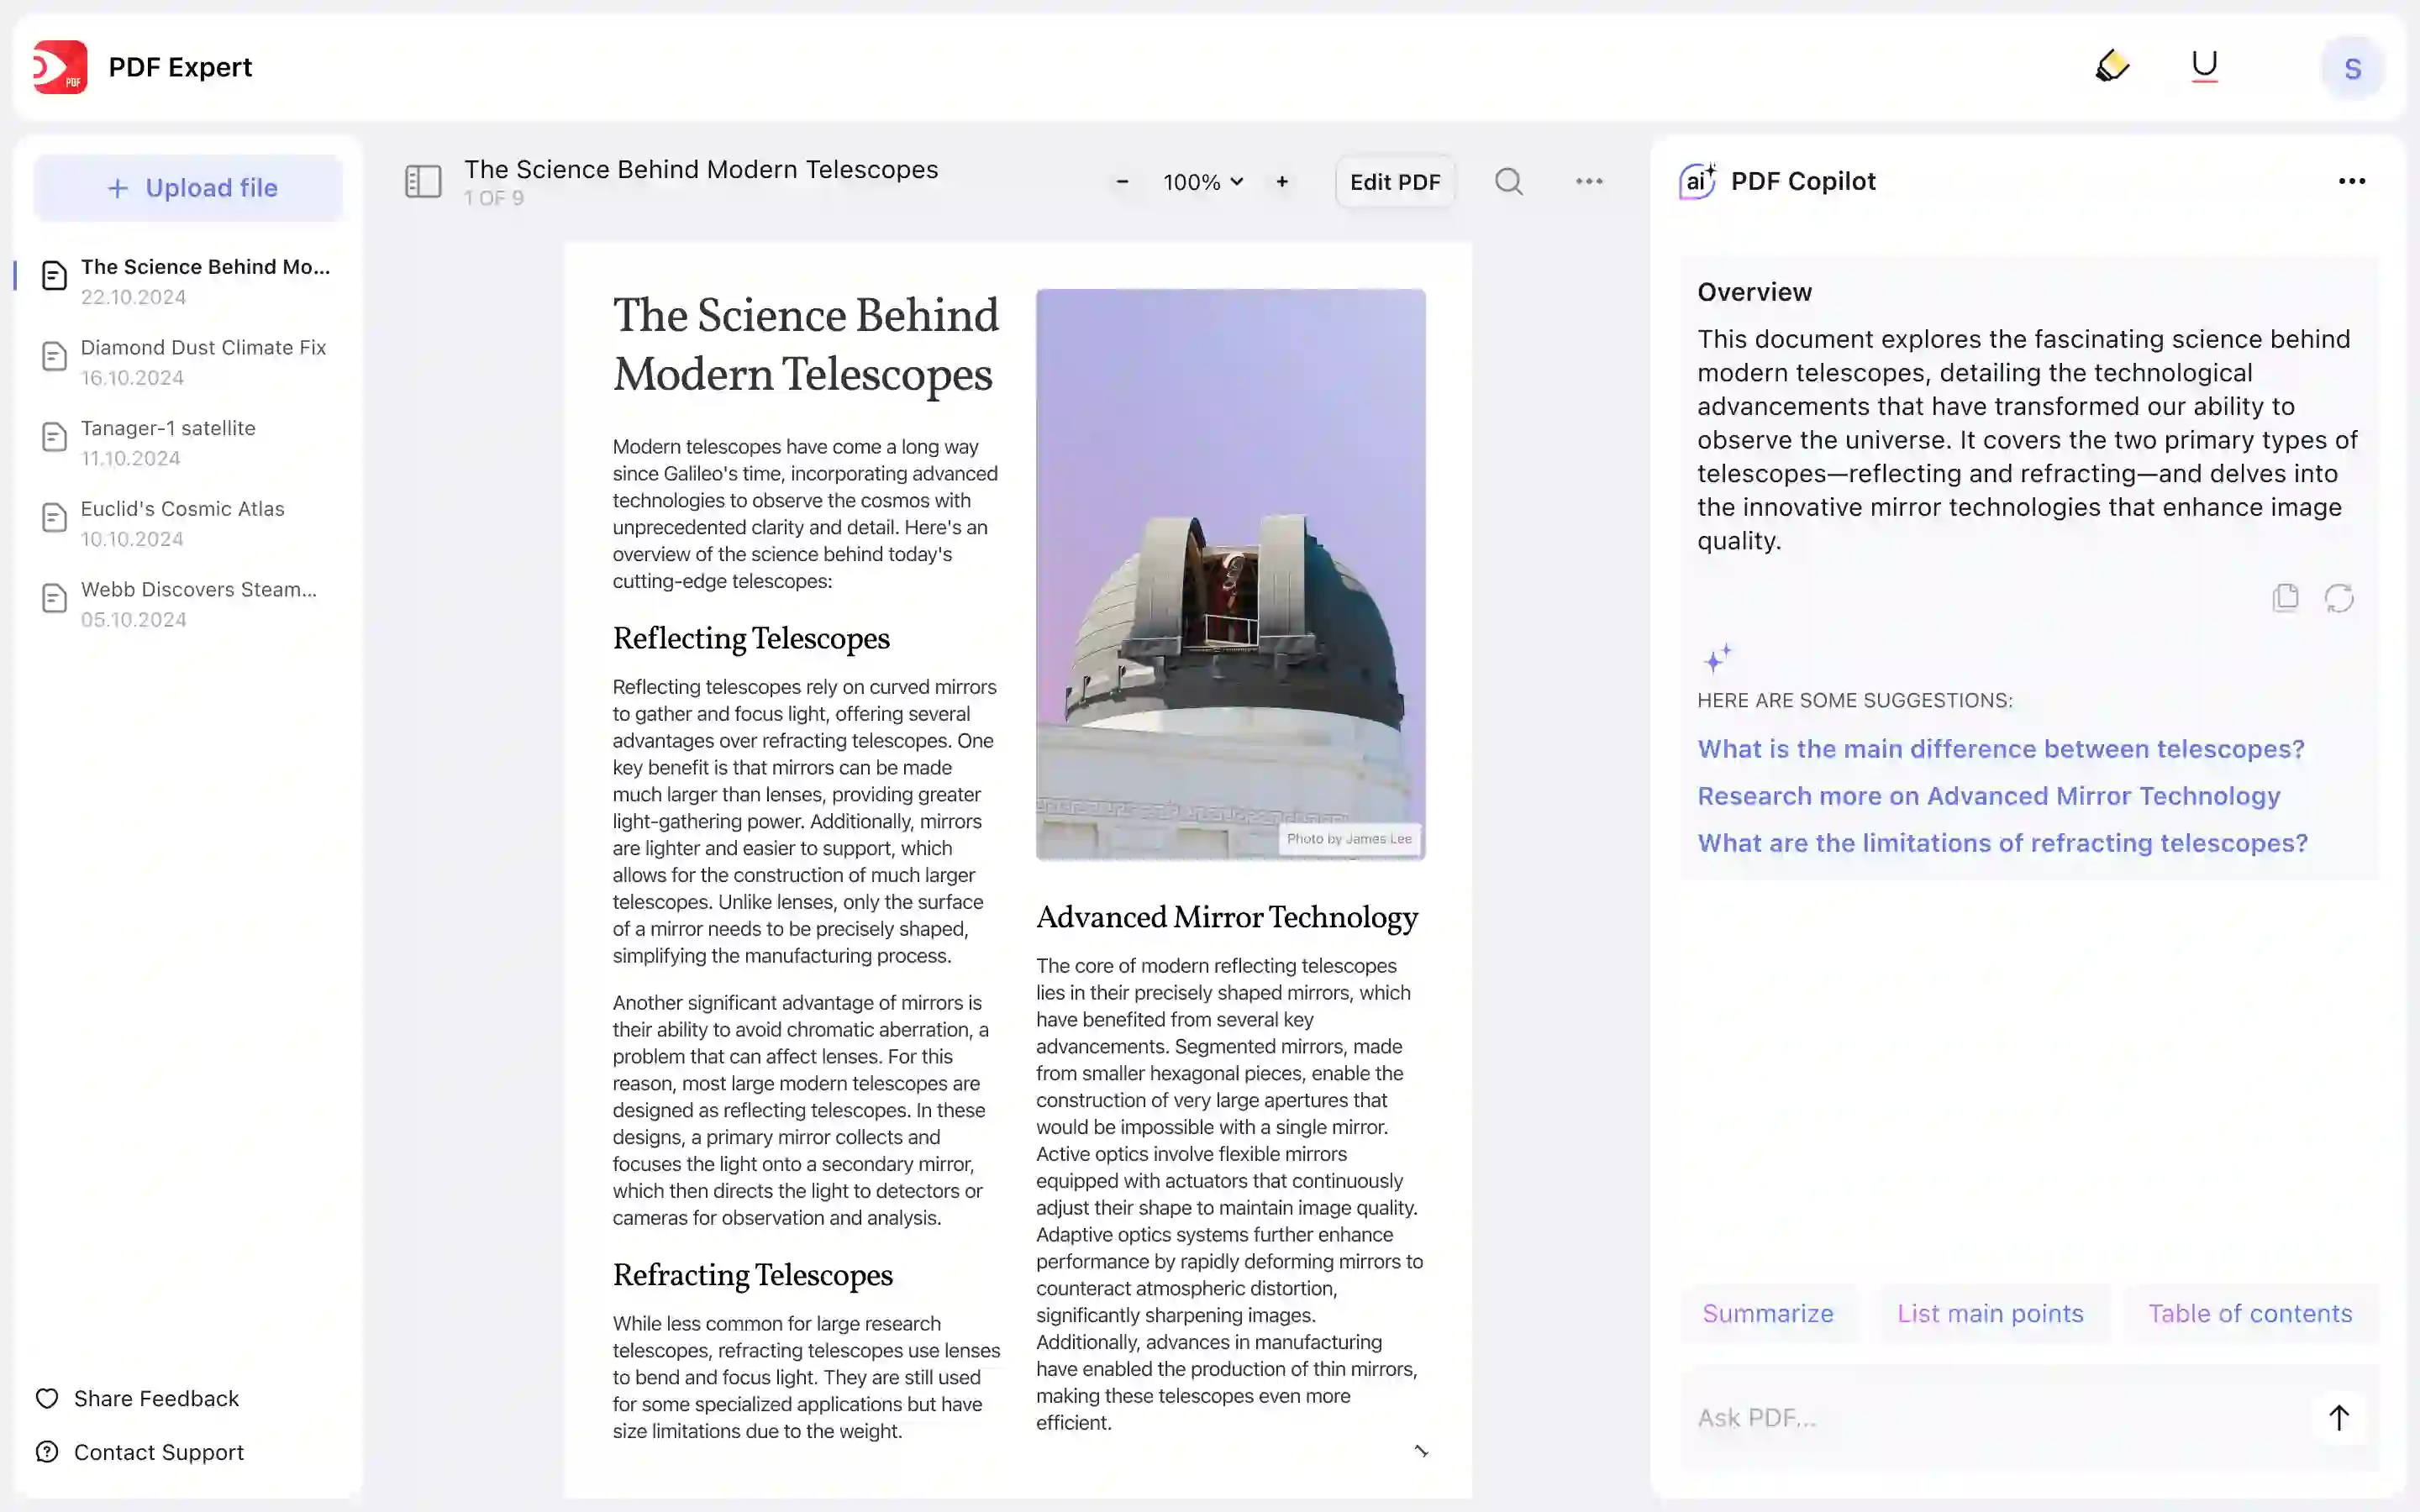The height and width of the screenshot is (1512, 2420).
Task: Open document toolbar more options
Action: tap(1589, 181)
